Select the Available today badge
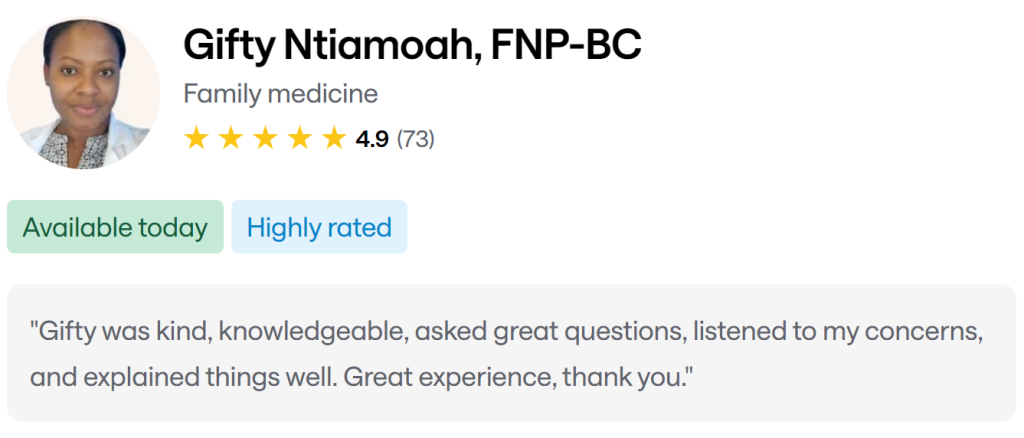Screen dimensions: 1024x438 pyautogui.click(x=115, y=227)
